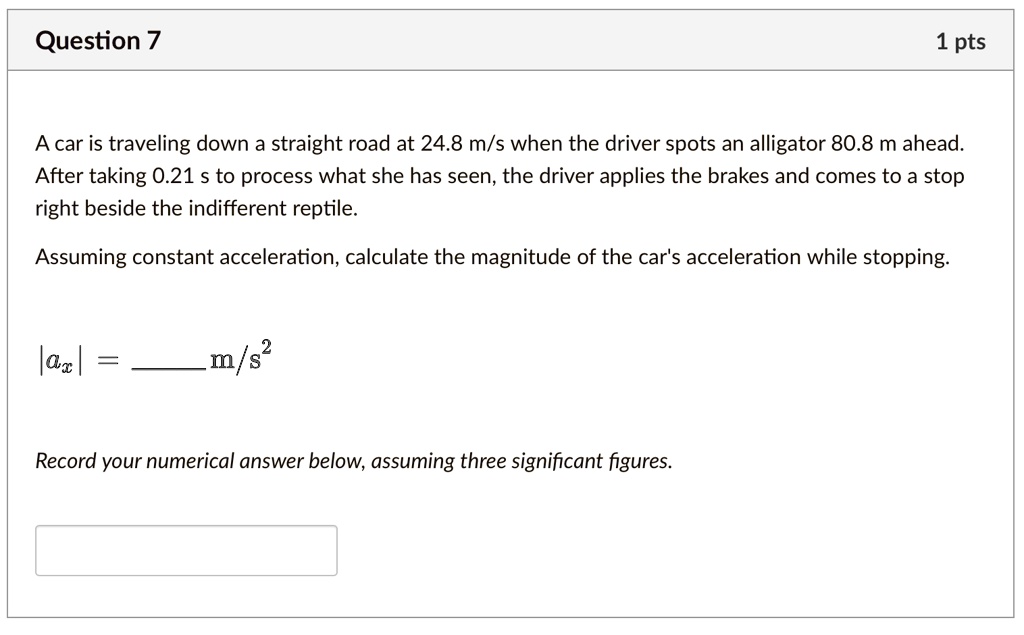Viewport: 1024px width, 635px height.
Task: Click the italicized recording instructions text
Action: coord(353,460)
